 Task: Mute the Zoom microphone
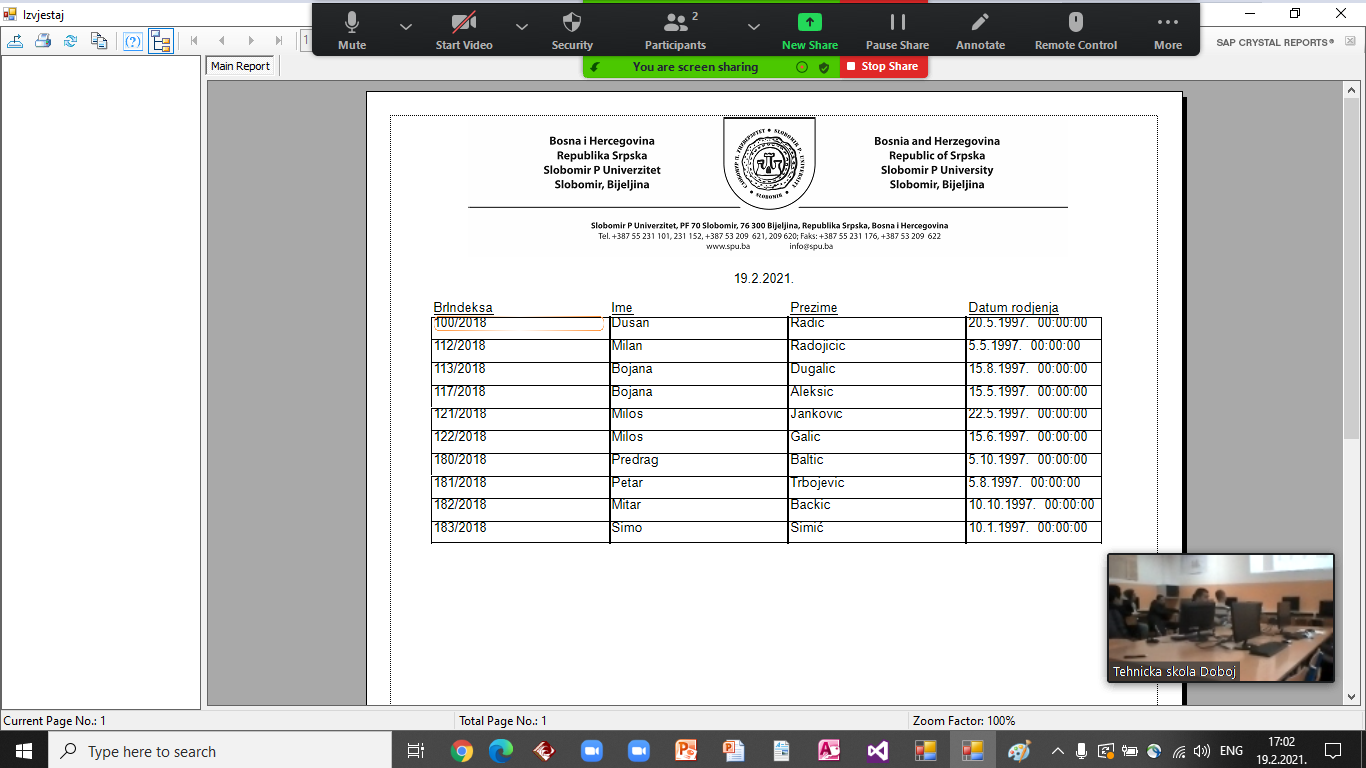(x=352, y=31)
